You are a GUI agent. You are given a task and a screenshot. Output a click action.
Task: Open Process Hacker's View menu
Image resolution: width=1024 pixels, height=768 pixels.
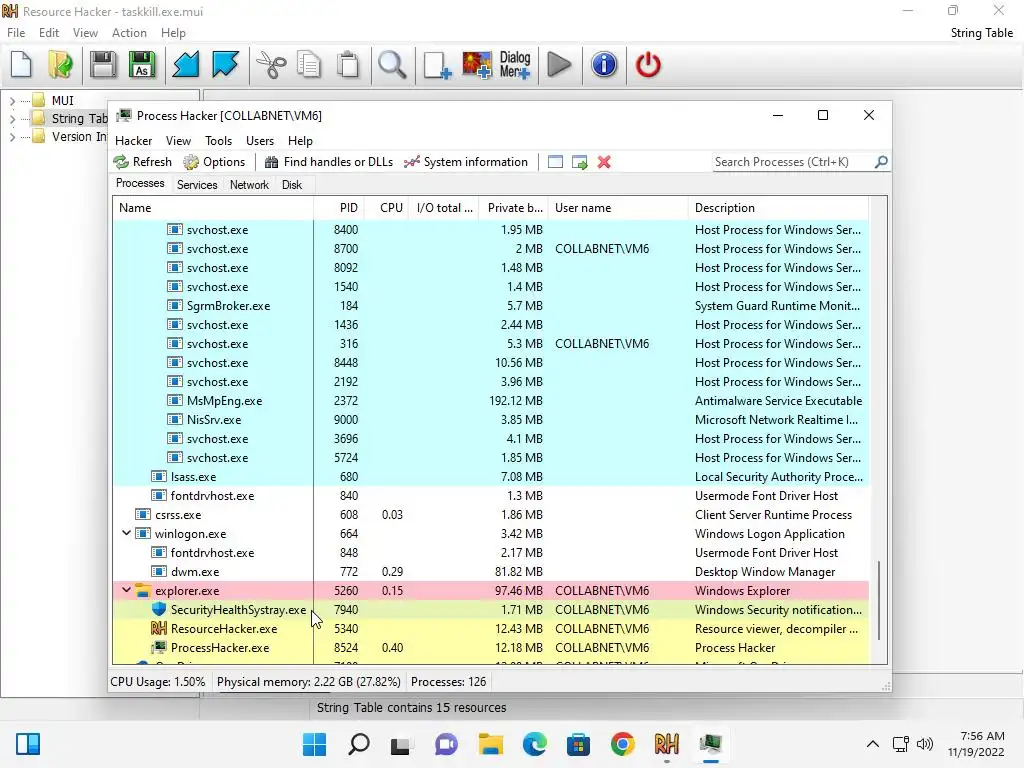pyautogui.click(x=178, y=141)
